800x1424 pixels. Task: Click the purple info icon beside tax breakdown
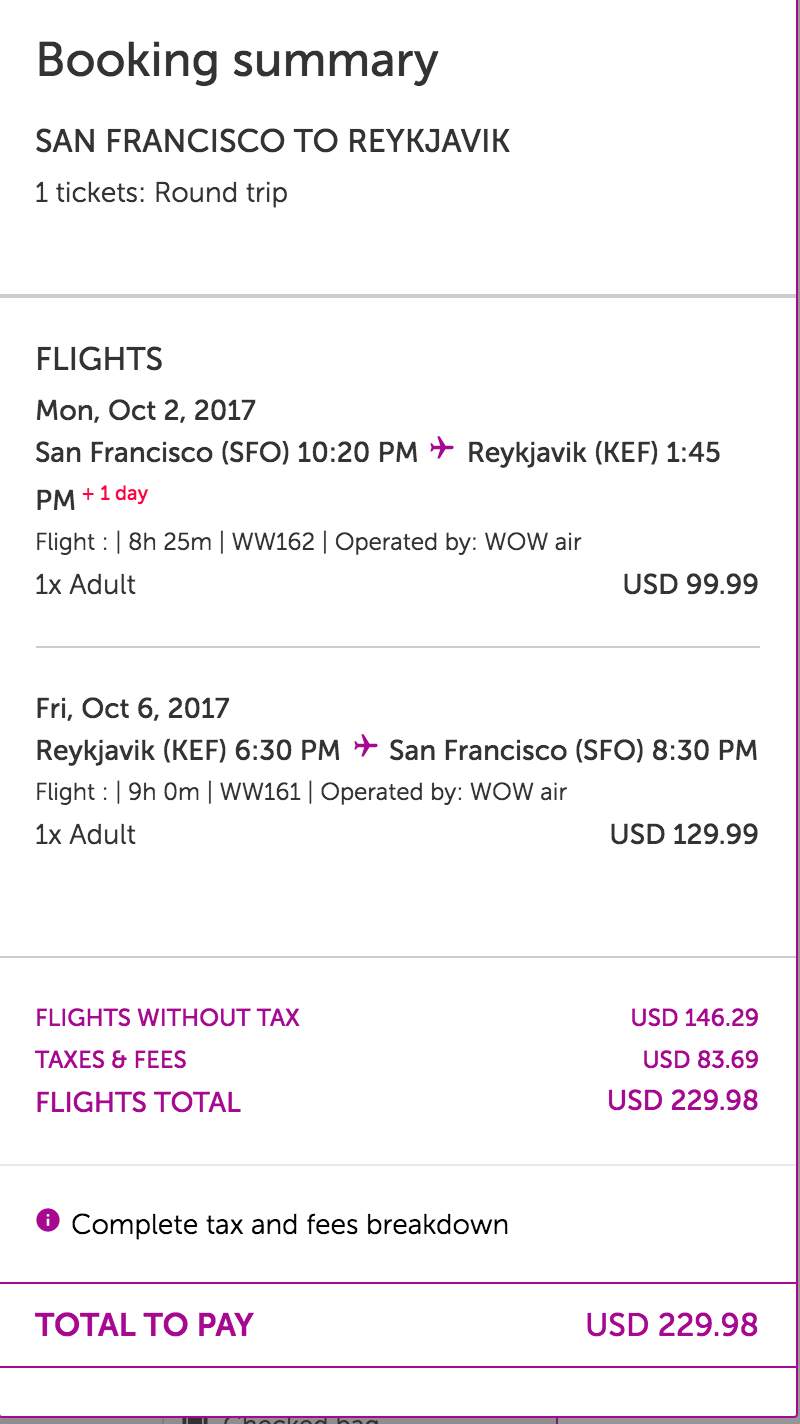[46, 1221]
